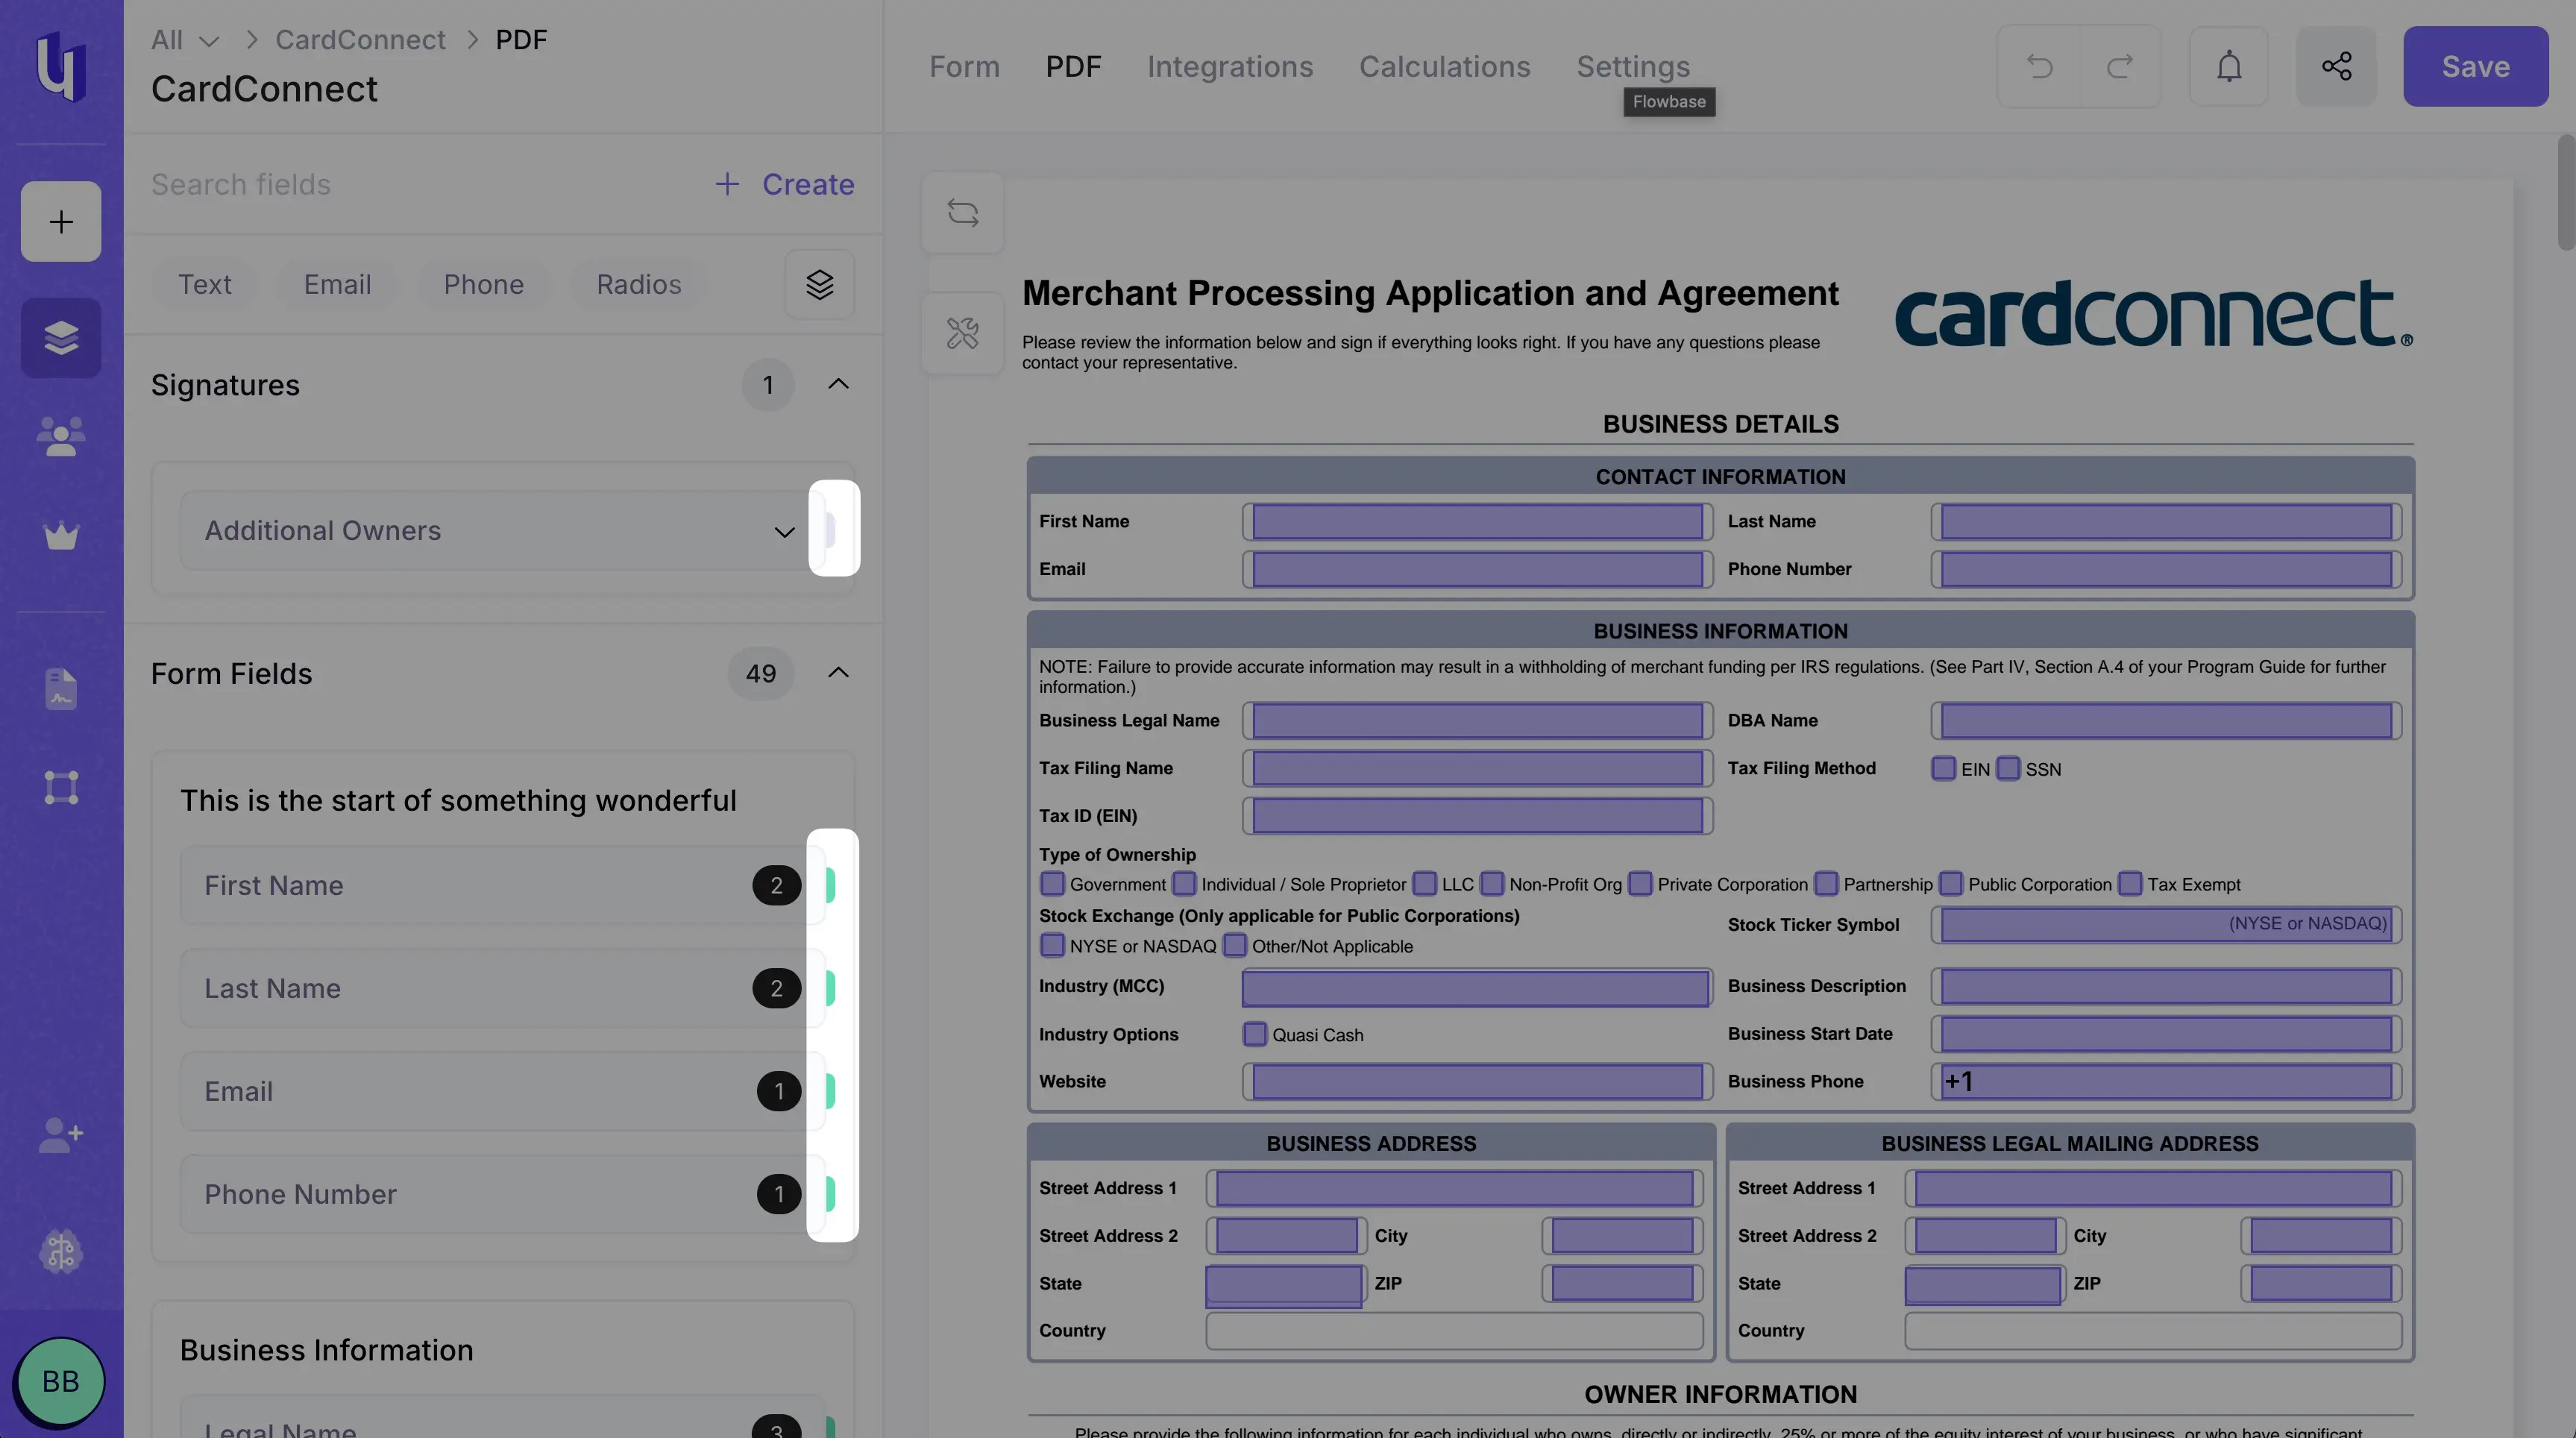Click the Save button
Screen dimensions: 2576x1438
(x=2475, y=66)
